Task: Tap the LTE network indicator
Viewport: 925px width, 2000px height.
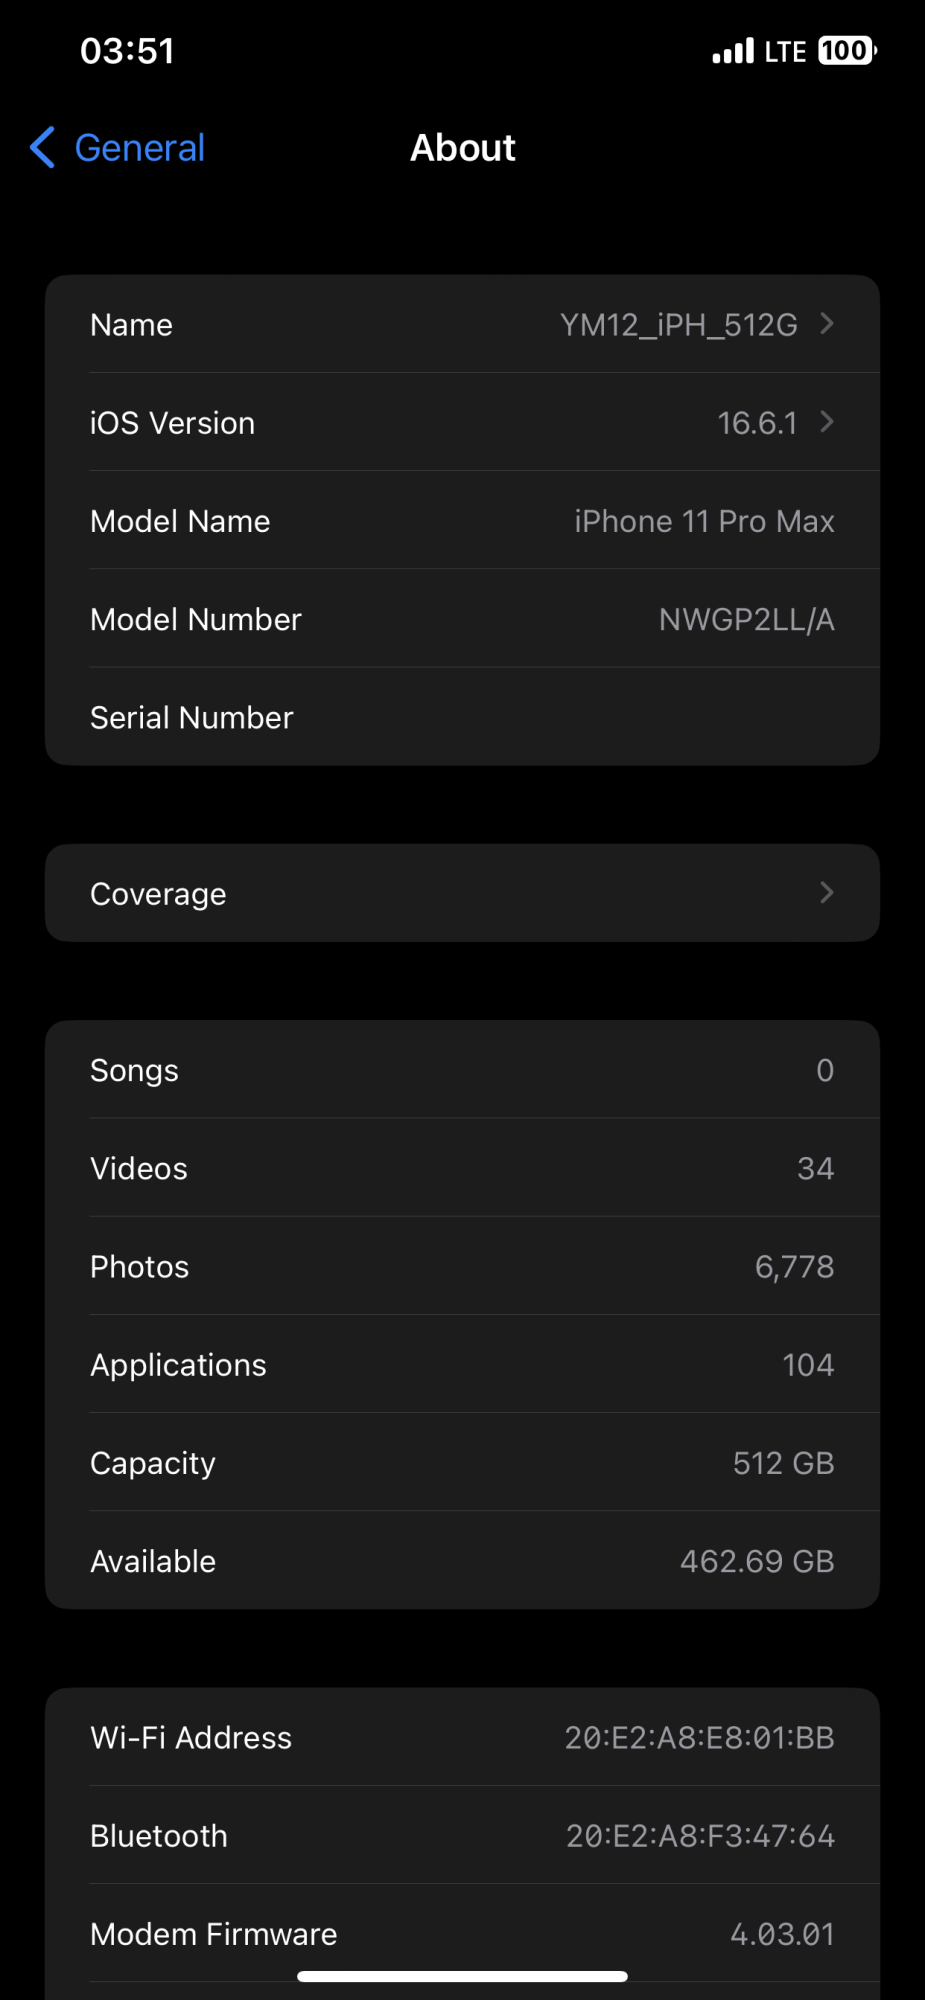Action: [785, 52]
